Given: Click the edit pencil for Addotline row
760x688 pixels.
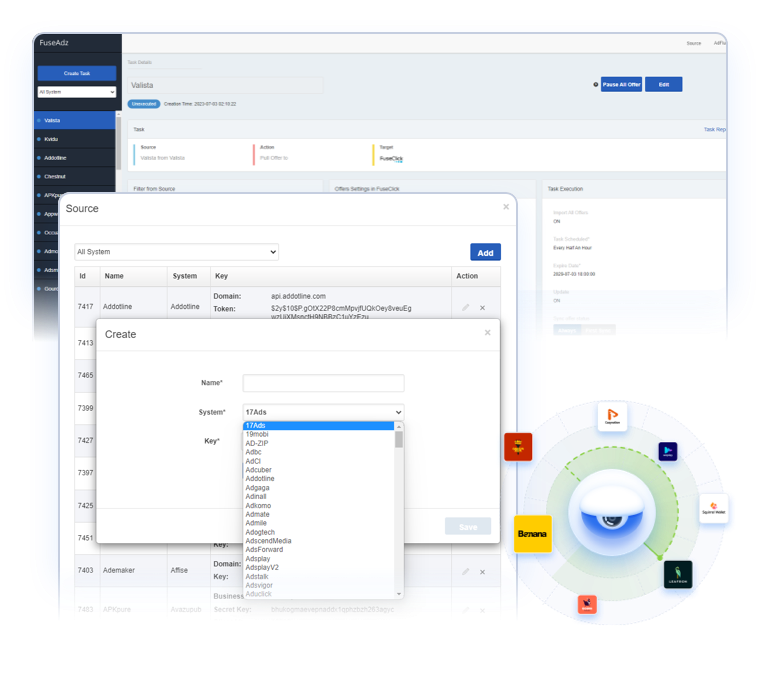Looking at the screenshot, I should coord(465,307).
